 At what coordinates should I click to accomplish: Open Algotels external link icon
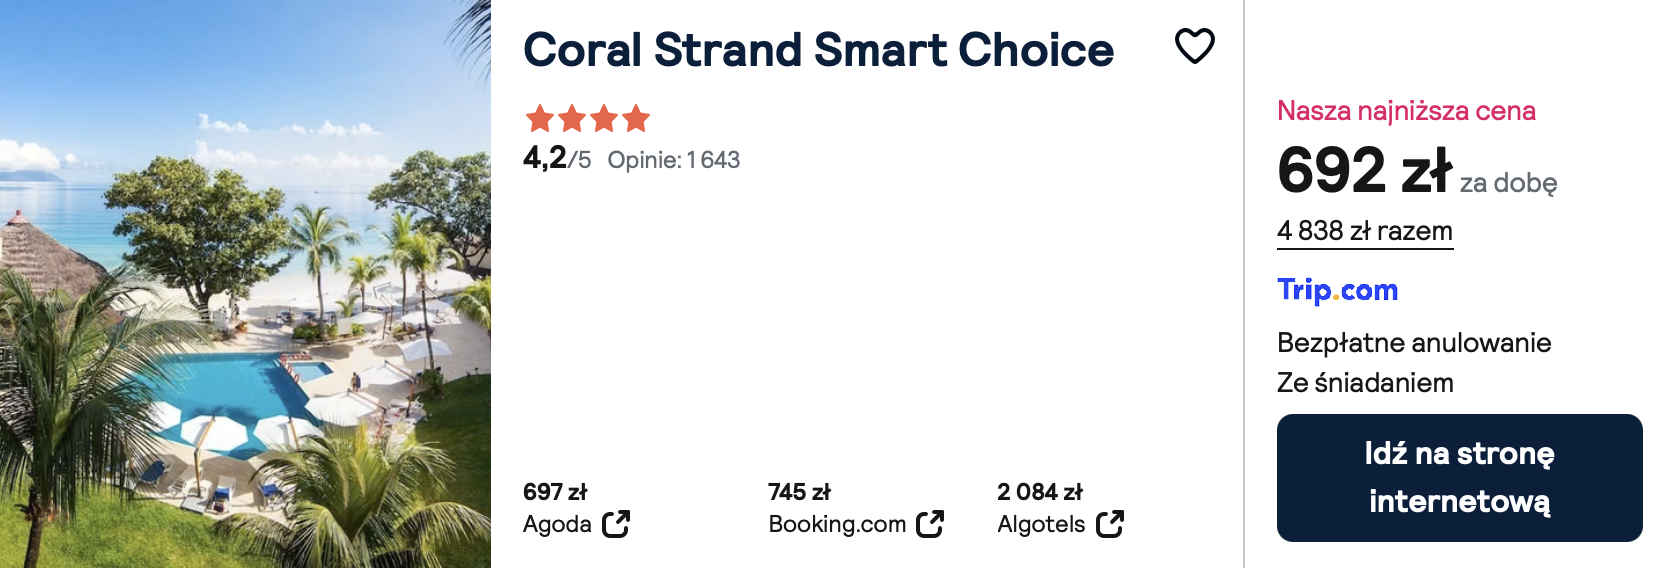coord(1110,524)
